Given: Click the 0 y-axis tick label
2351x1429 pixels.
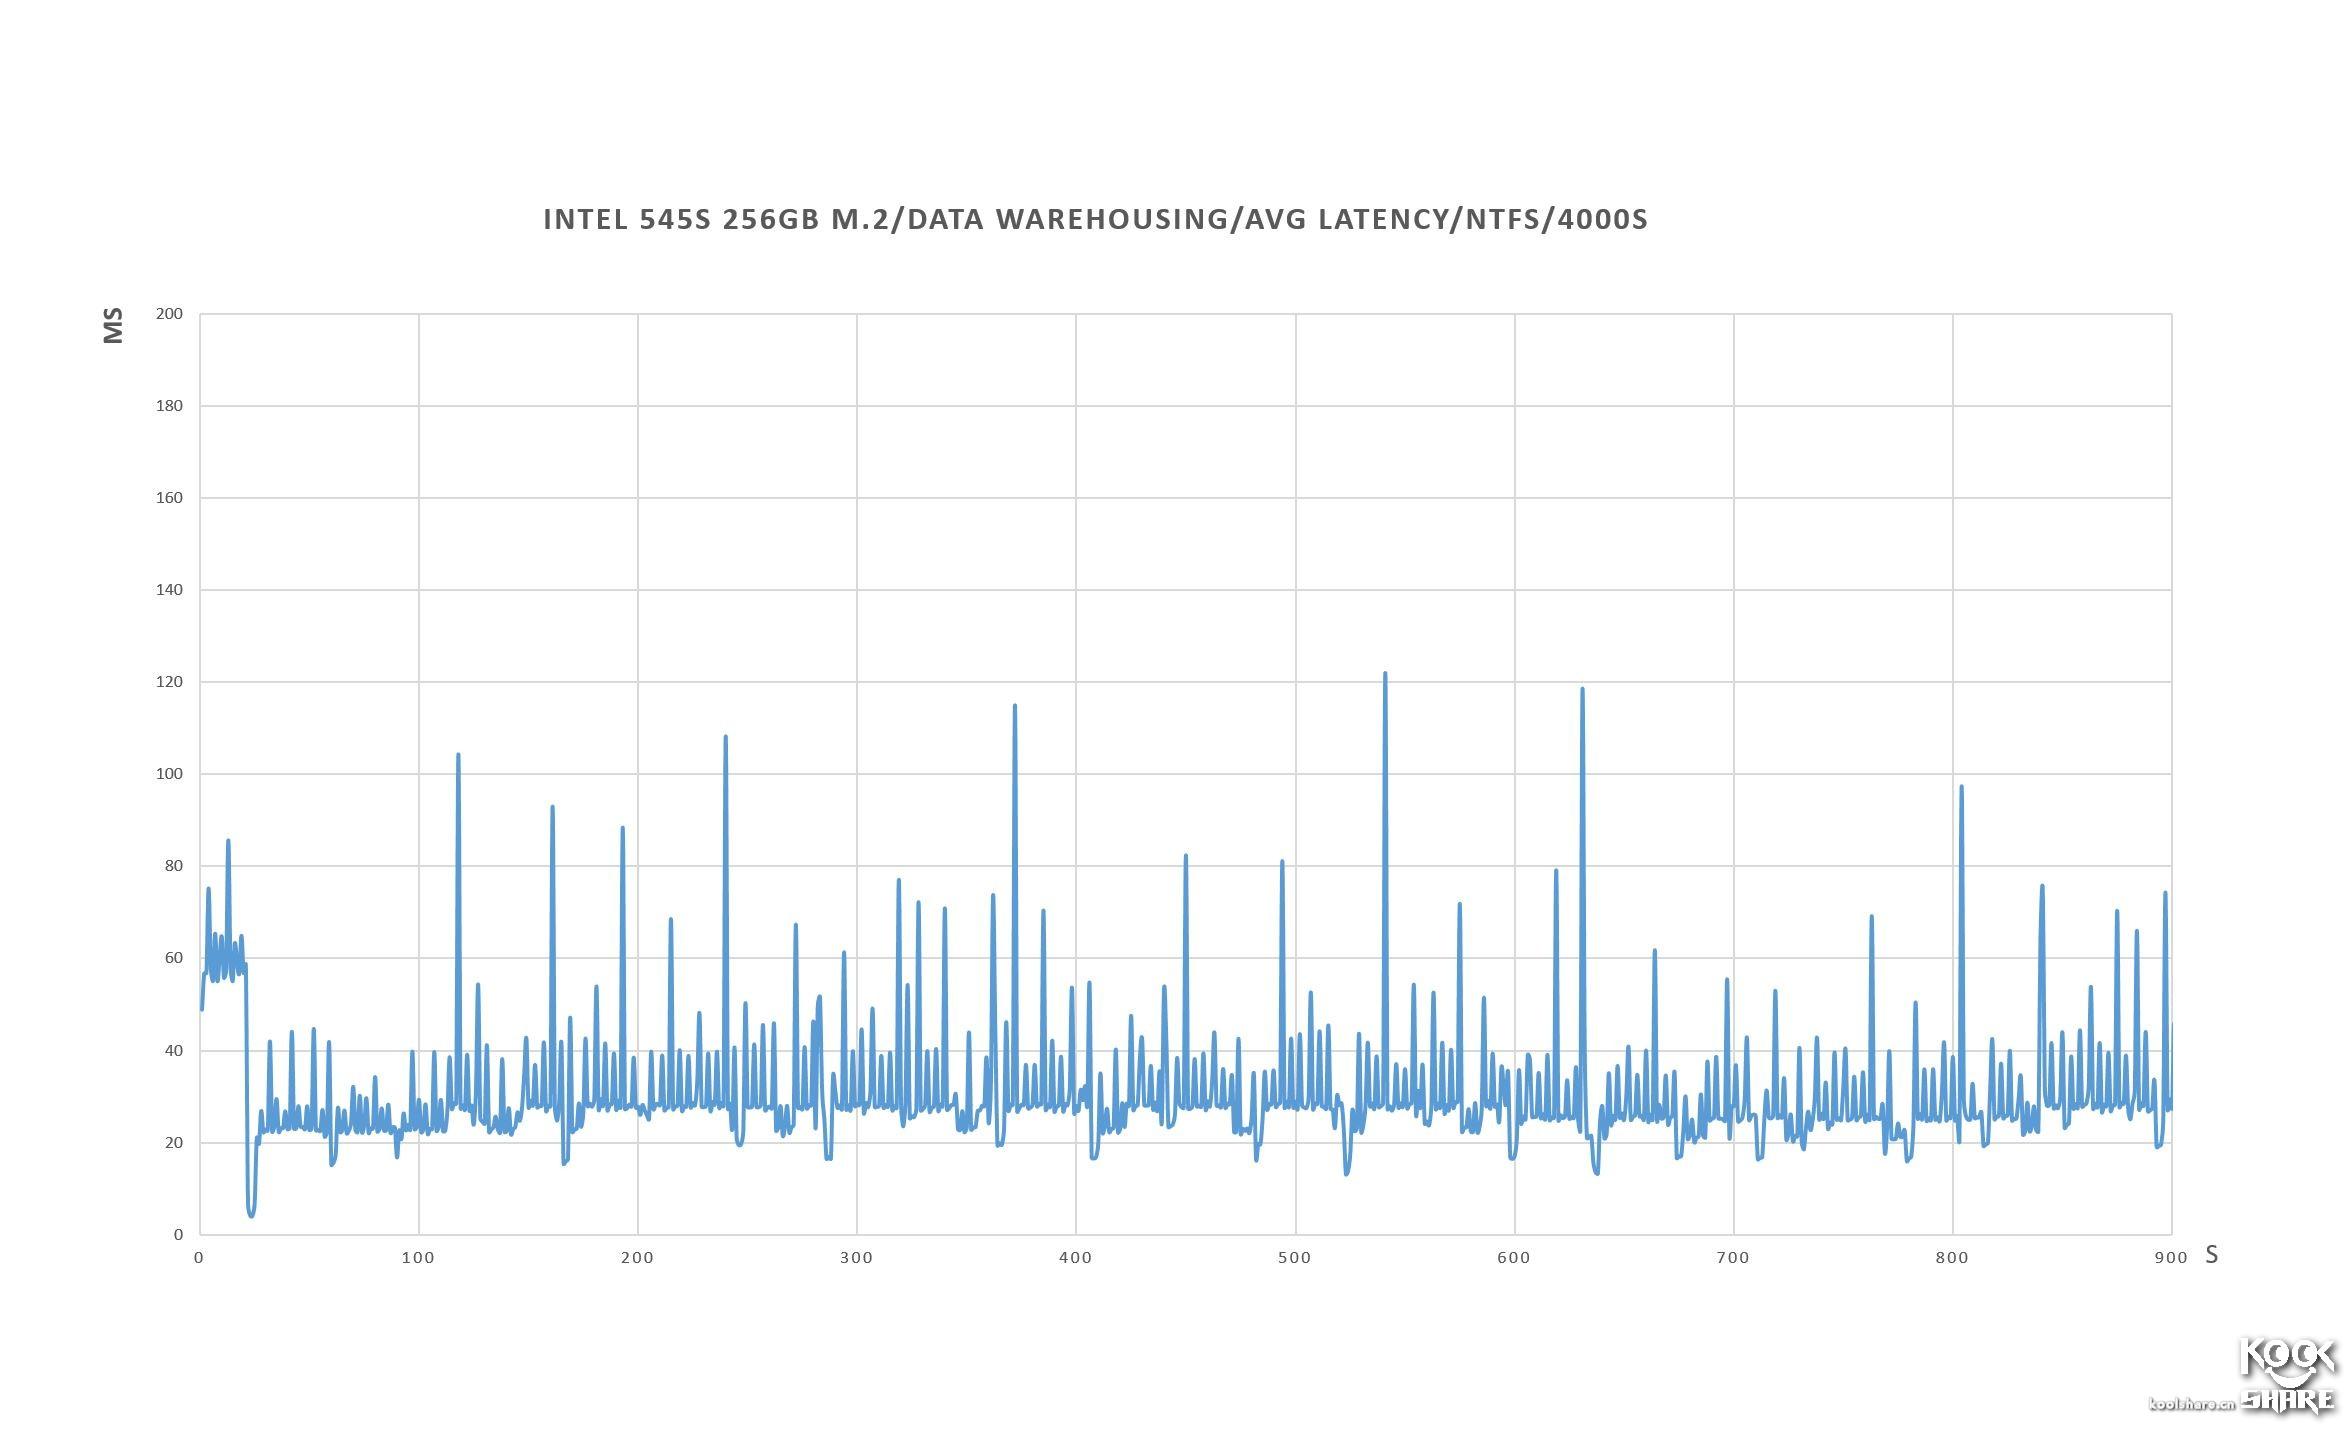Looking at the screenshot, I should (178, 1235).
